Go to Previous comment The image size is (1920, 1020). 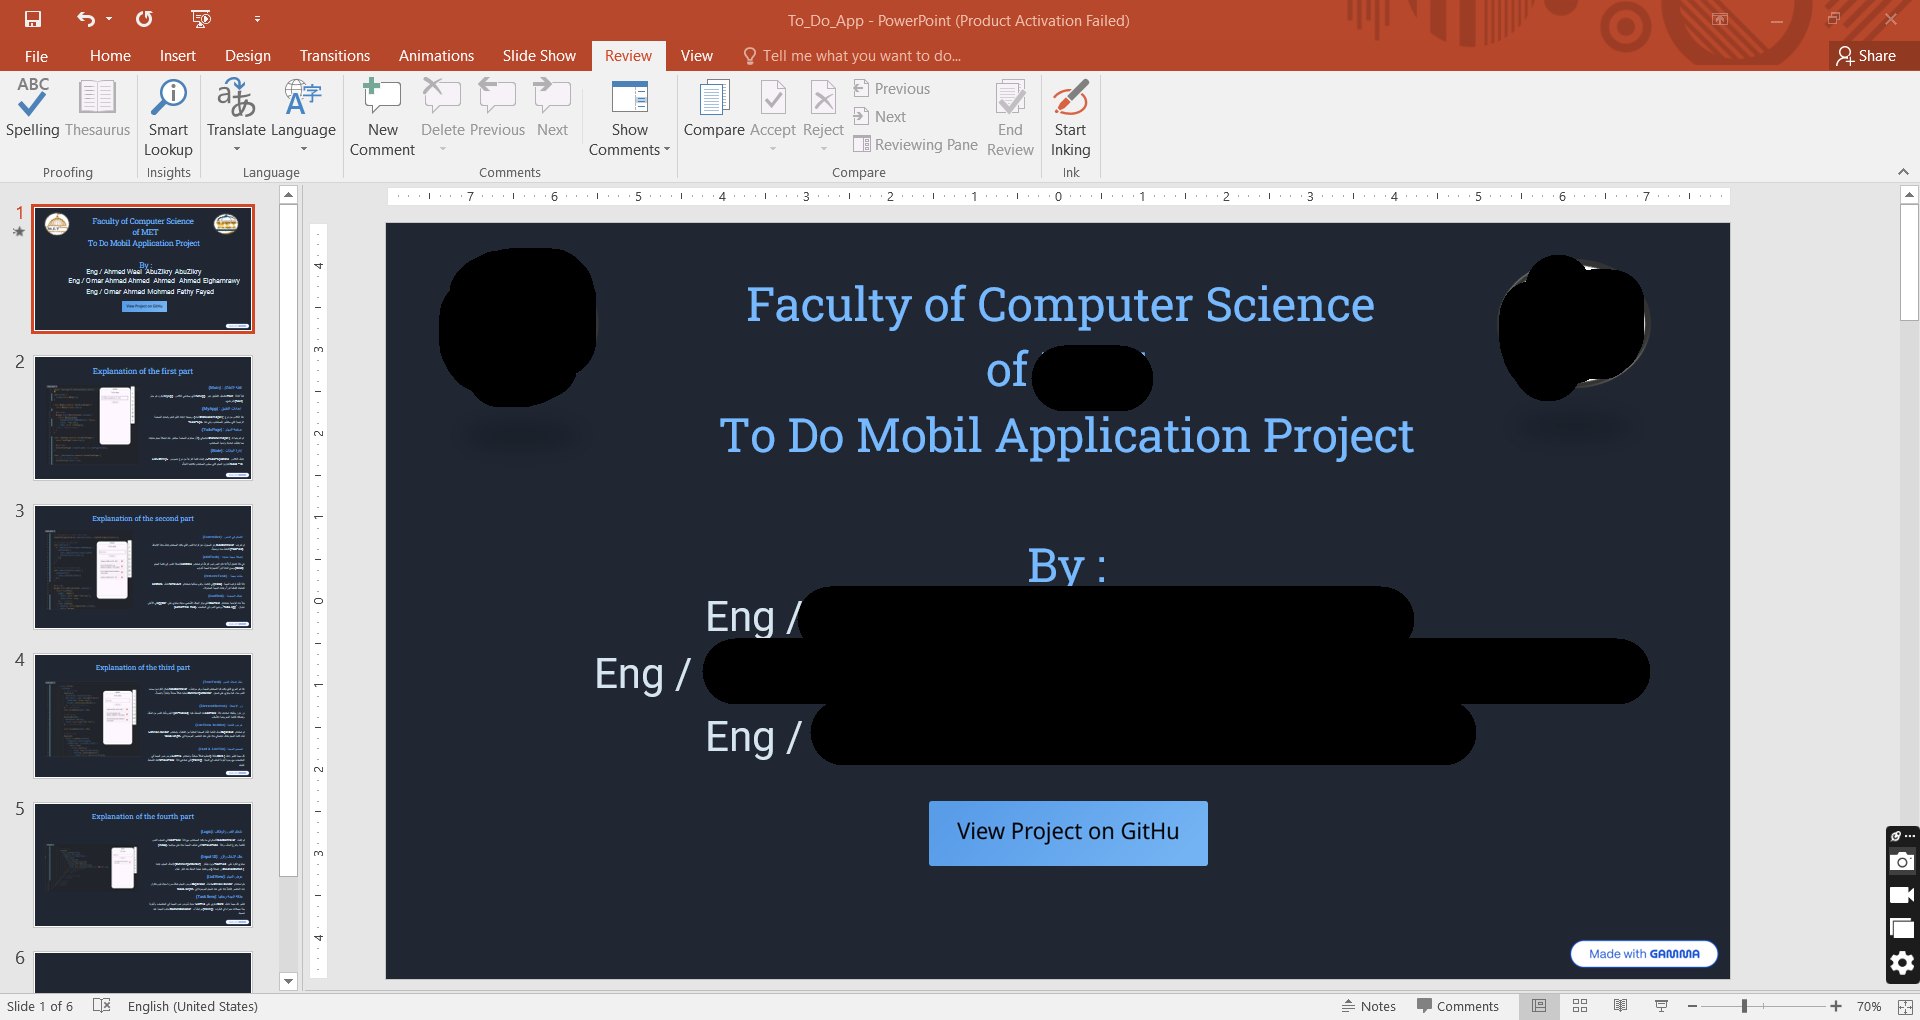(497, 108)
